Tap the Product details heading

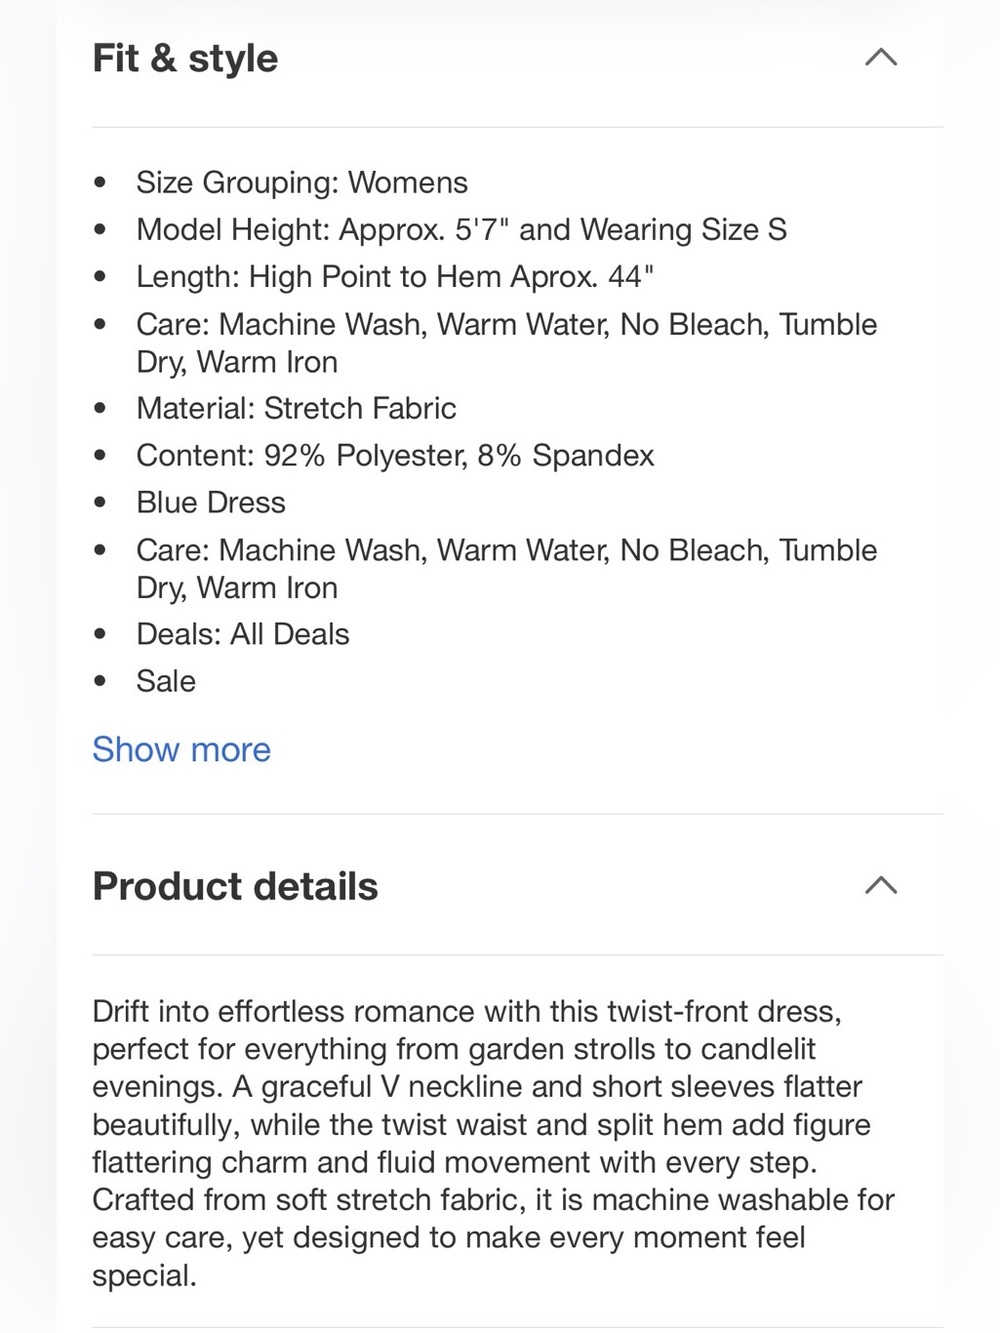[235, 886]
